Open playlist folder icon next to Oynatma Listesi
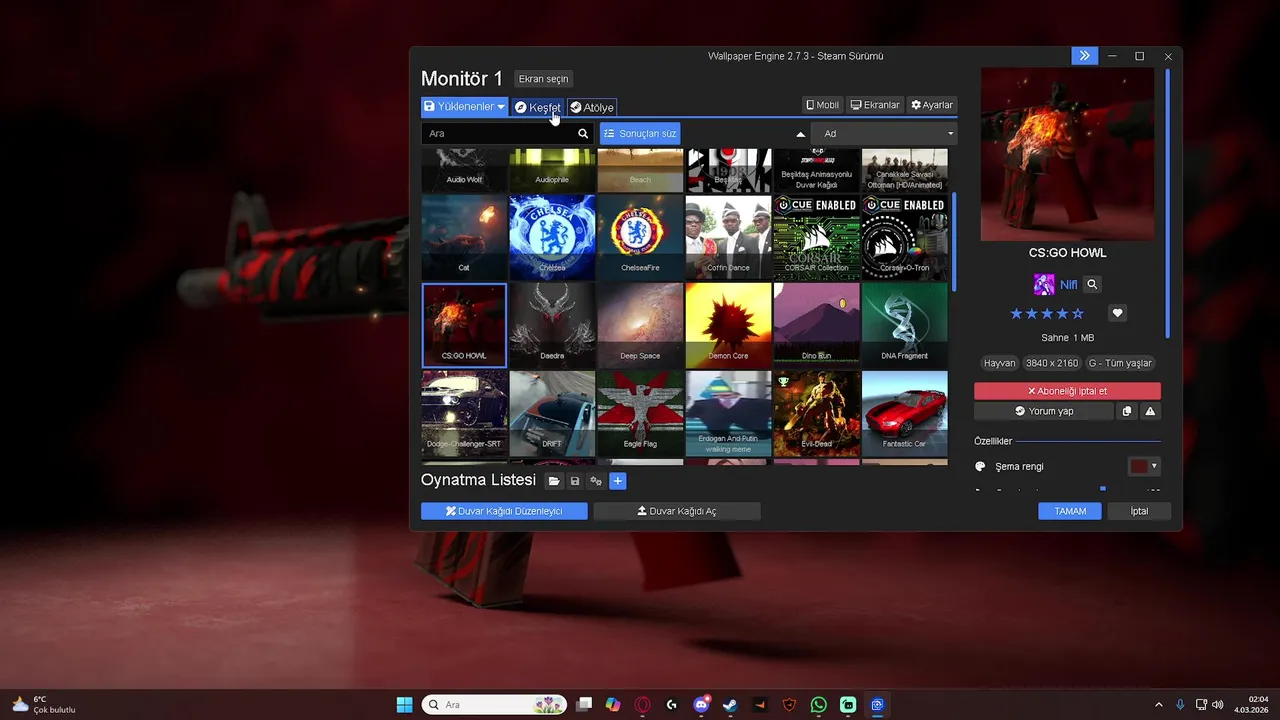1280x720 pixels. click(x=554, y=481)
